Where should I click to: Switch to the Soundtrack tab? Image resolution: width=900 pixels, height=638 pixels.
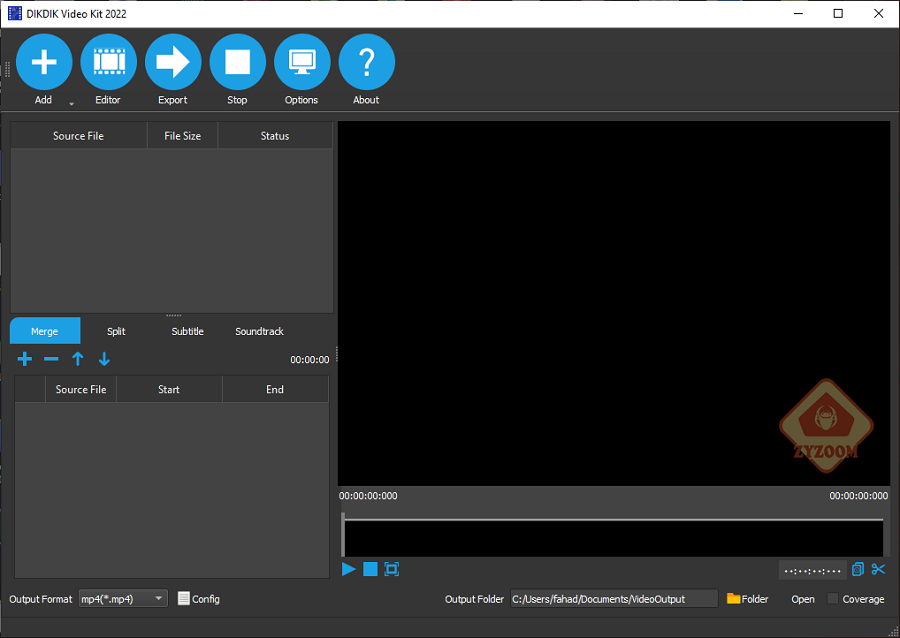[x=259, y=331]
